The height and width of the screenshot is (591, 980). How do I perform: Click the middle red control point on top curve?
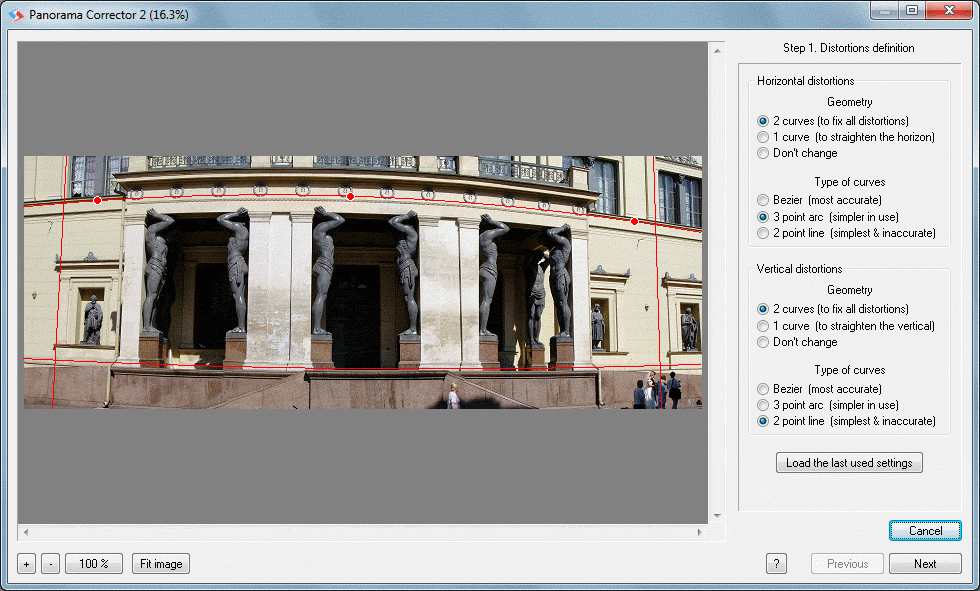click(350, 197)
